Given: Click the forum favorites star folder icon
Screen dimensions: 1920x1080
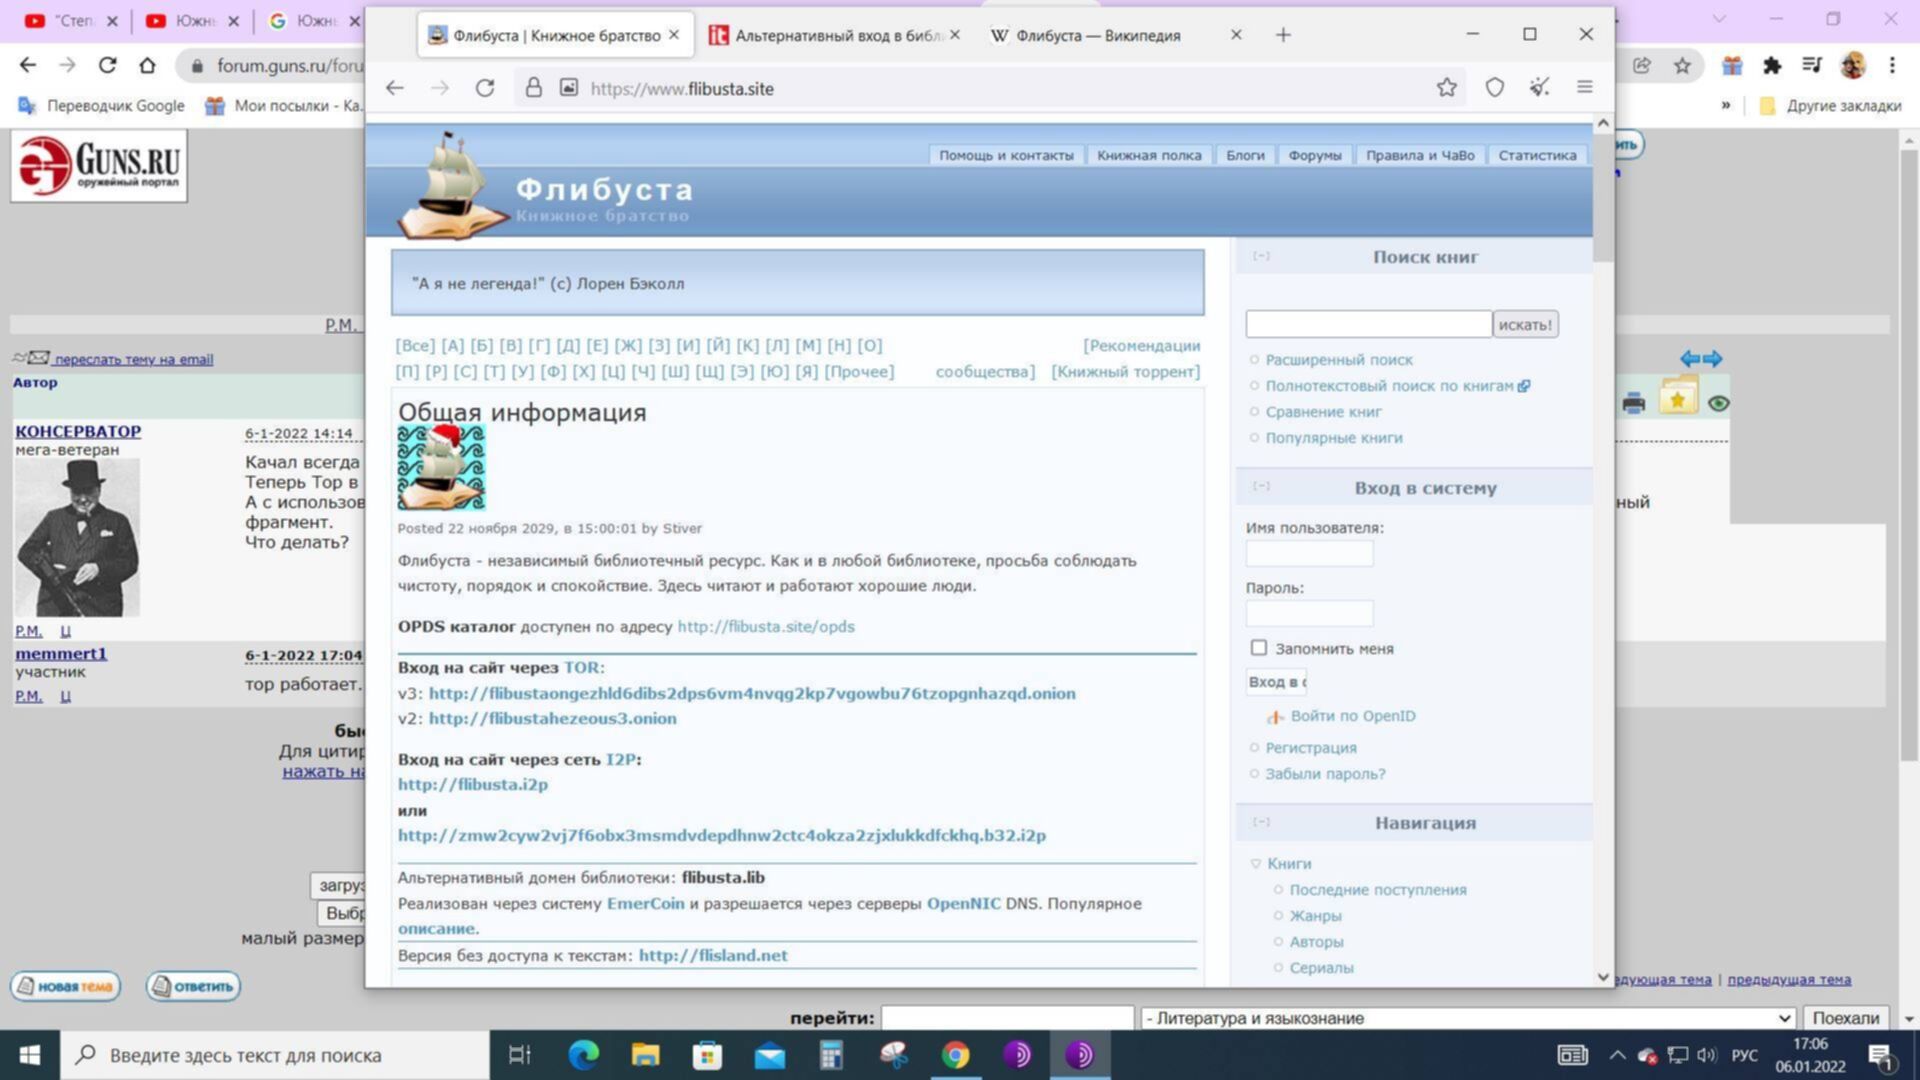Looking at the screenshot, I should [1678, 399].
